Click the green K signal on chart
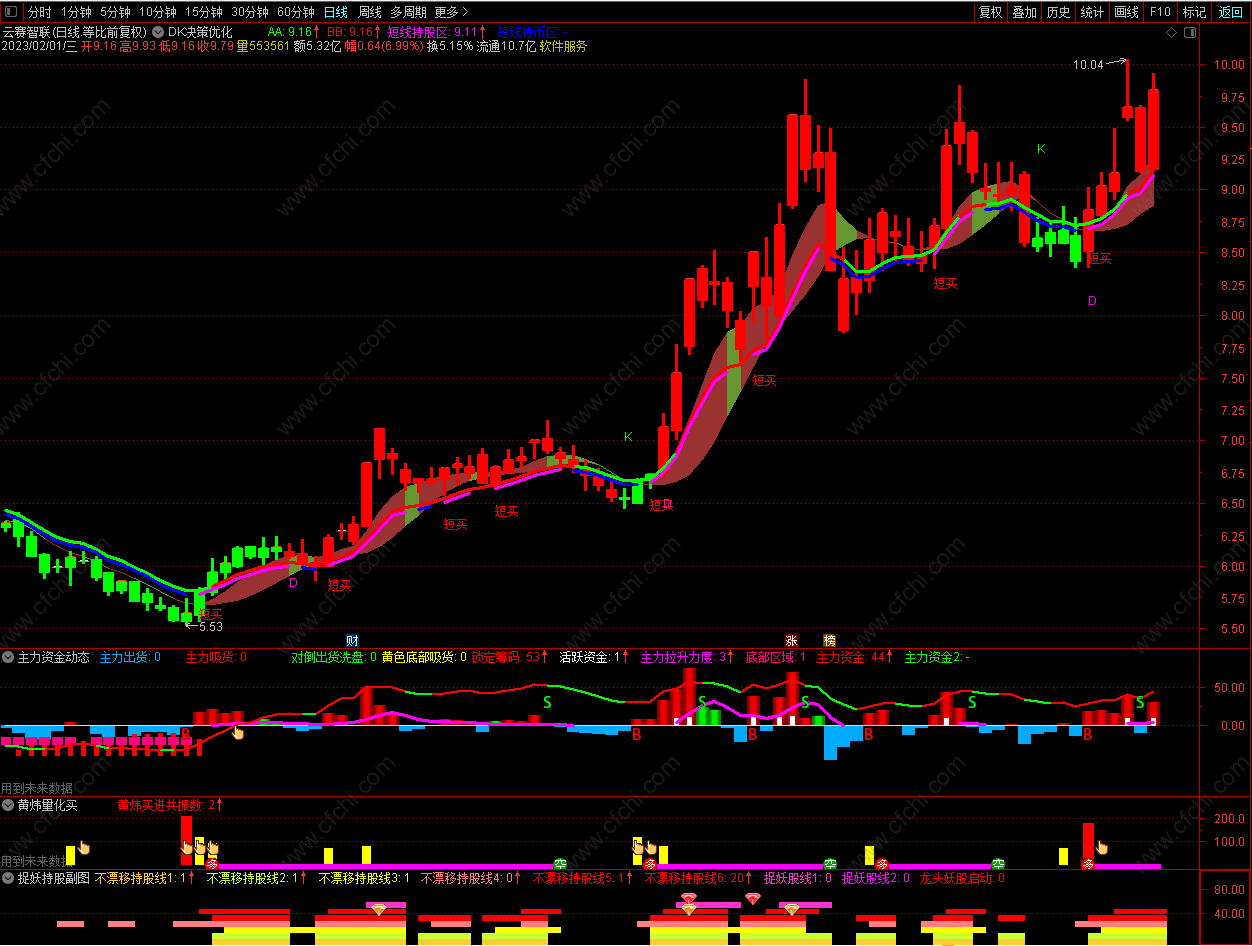Viewport: 1252px width, 946px height. 1041,149
